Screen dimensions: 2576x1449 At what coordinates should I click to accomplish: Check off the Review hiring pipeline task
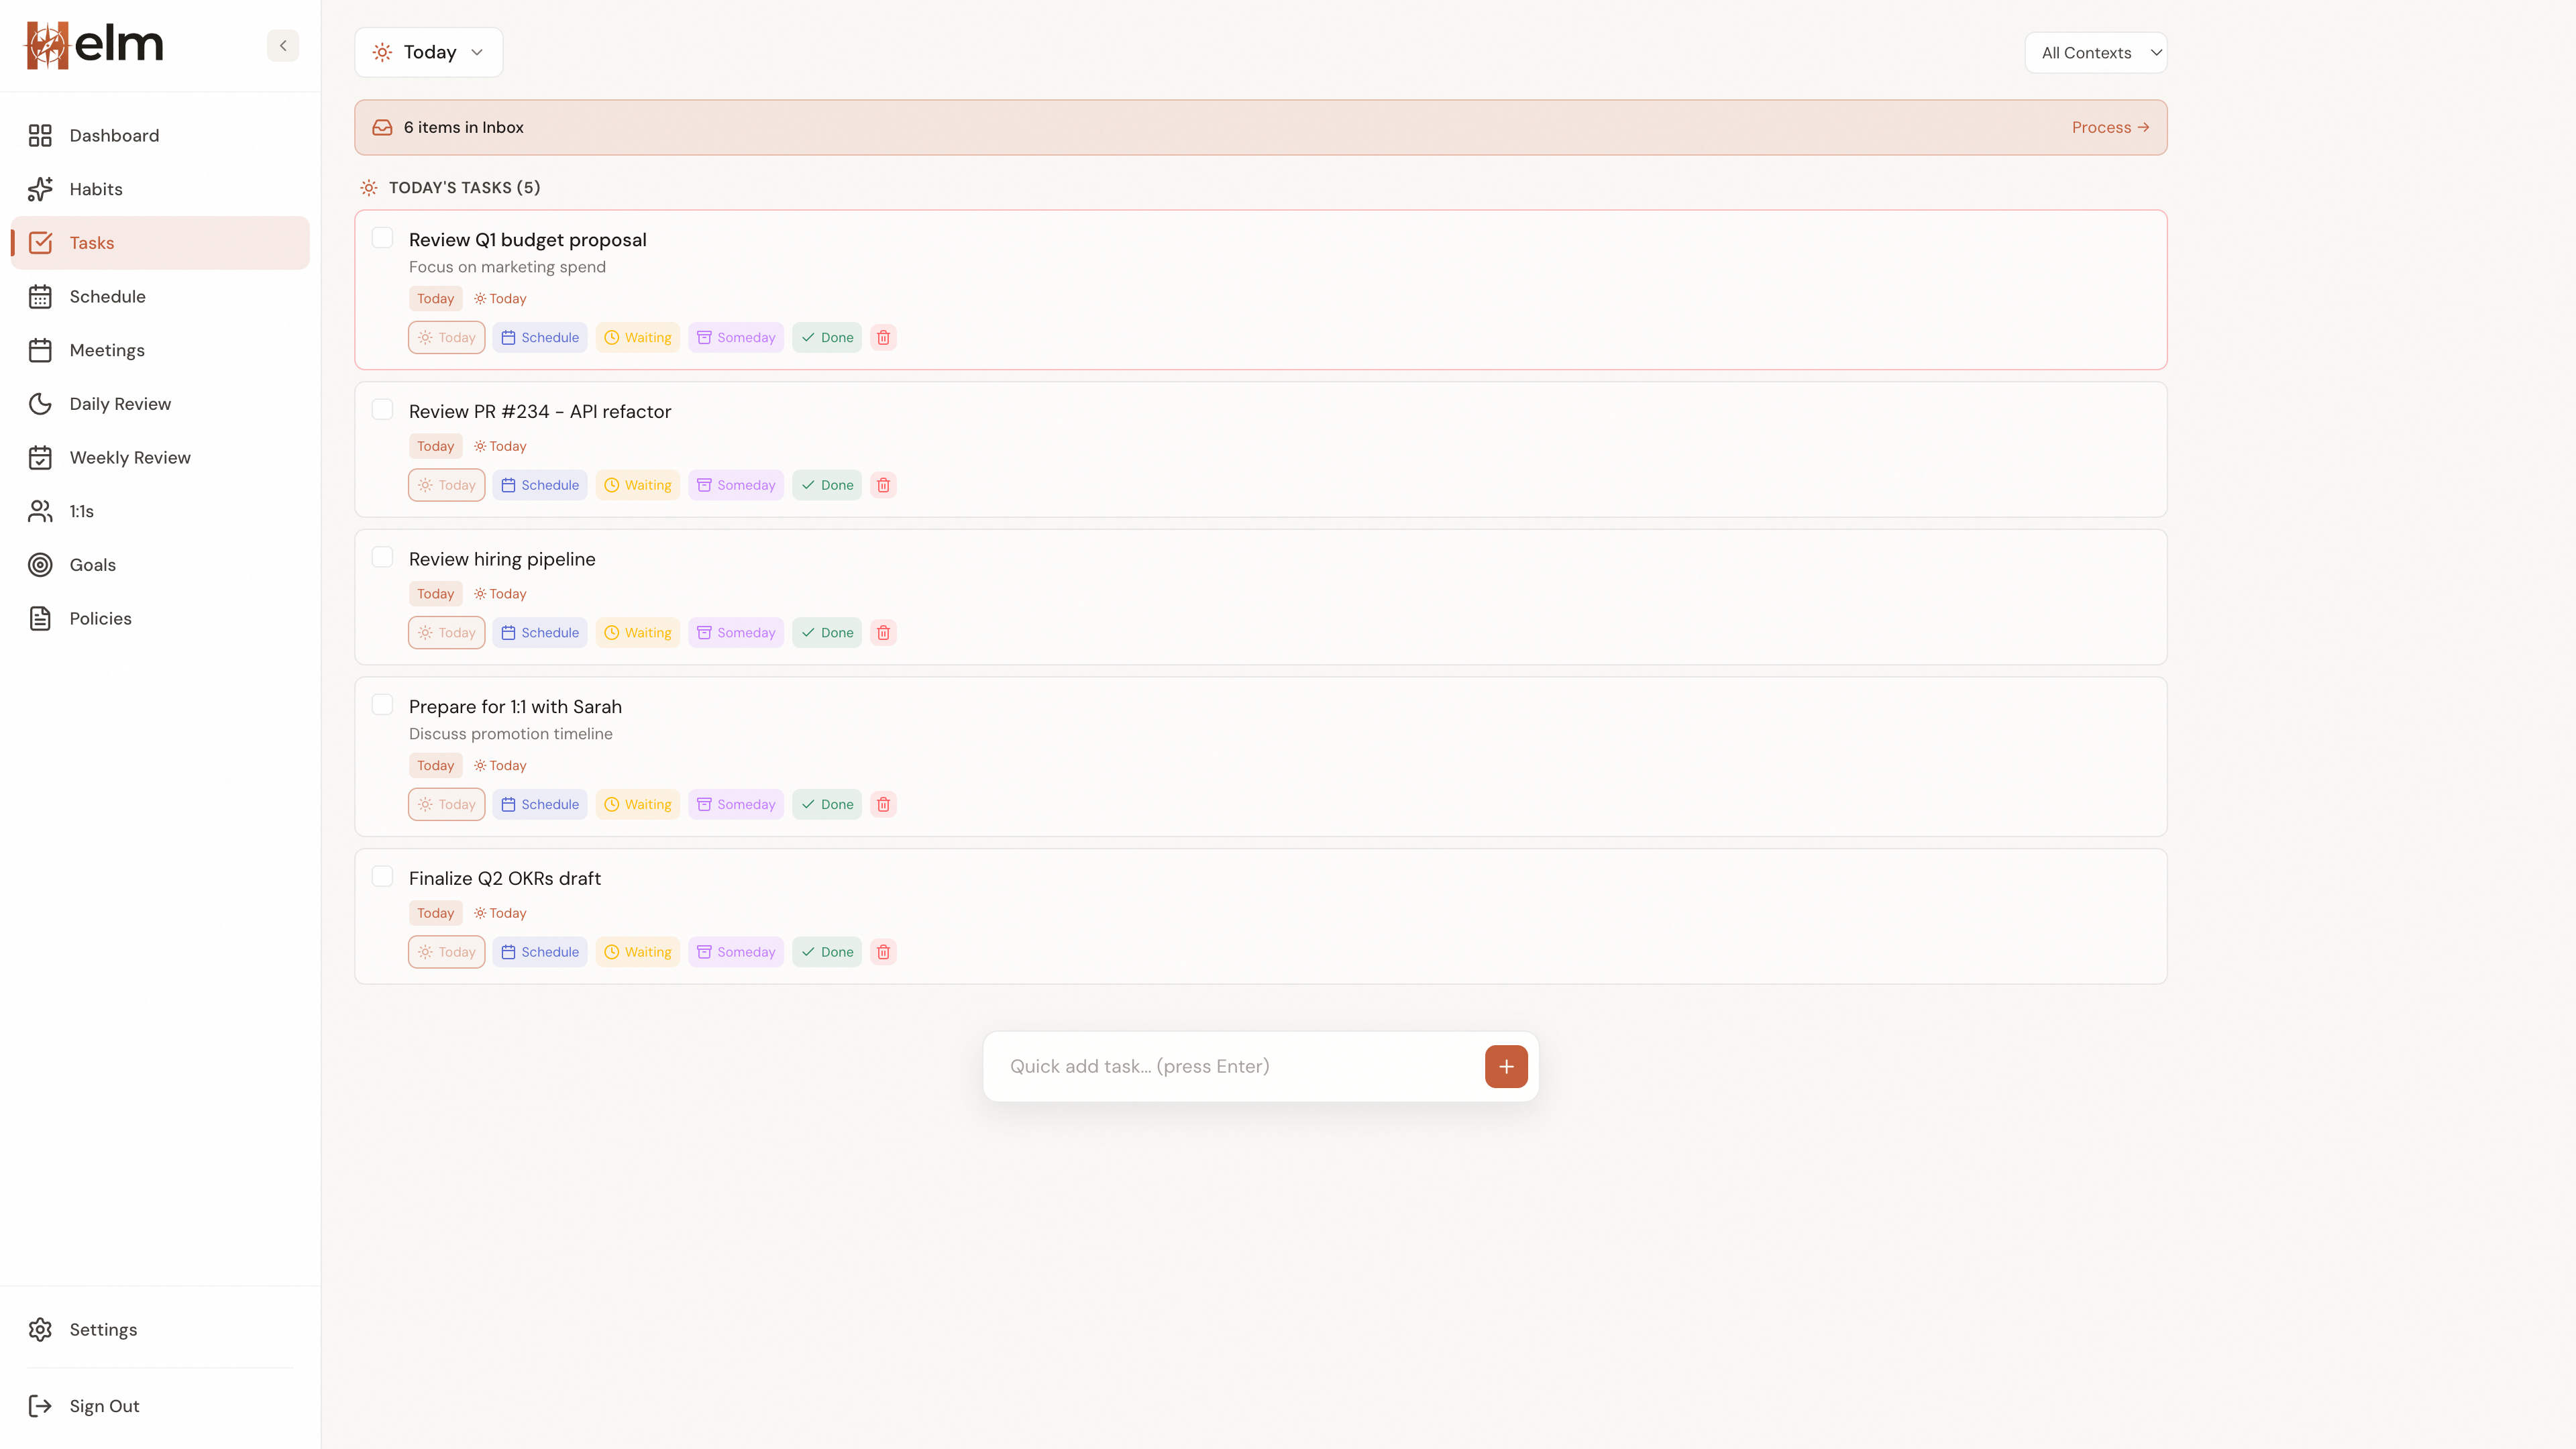click(x=382, y=557)
